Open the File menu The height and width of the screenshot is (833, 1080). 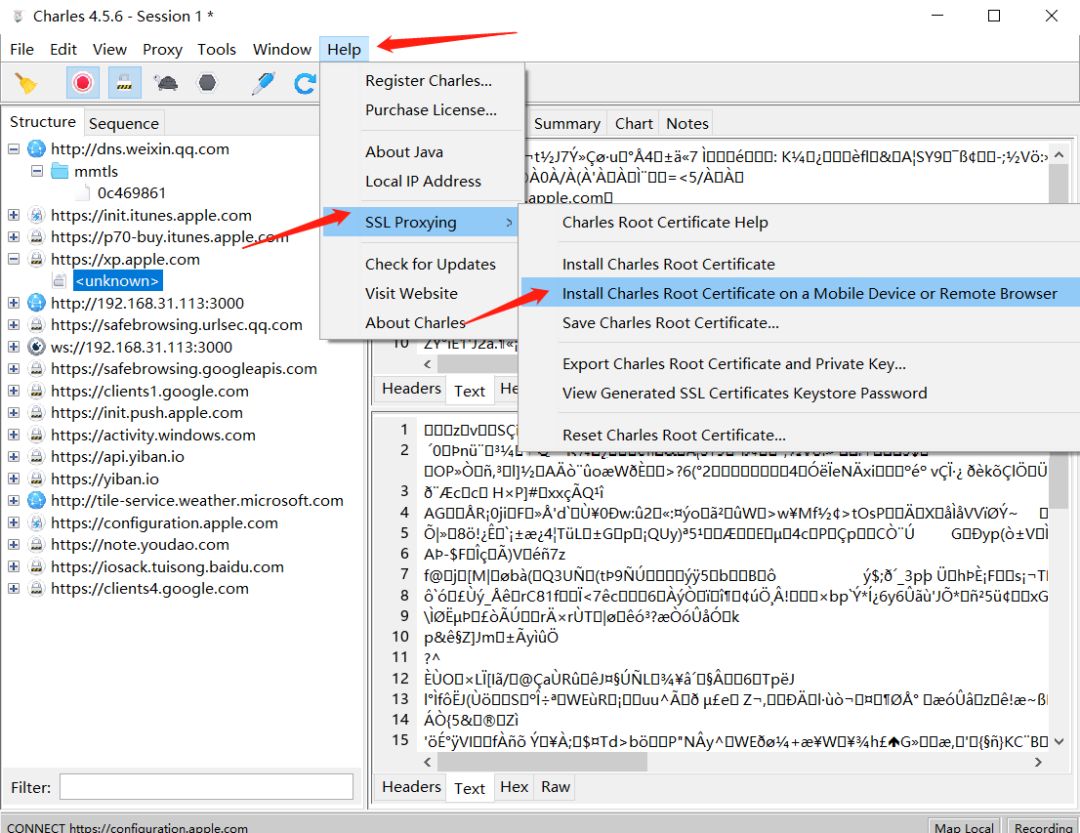click(x=21, y=50)
